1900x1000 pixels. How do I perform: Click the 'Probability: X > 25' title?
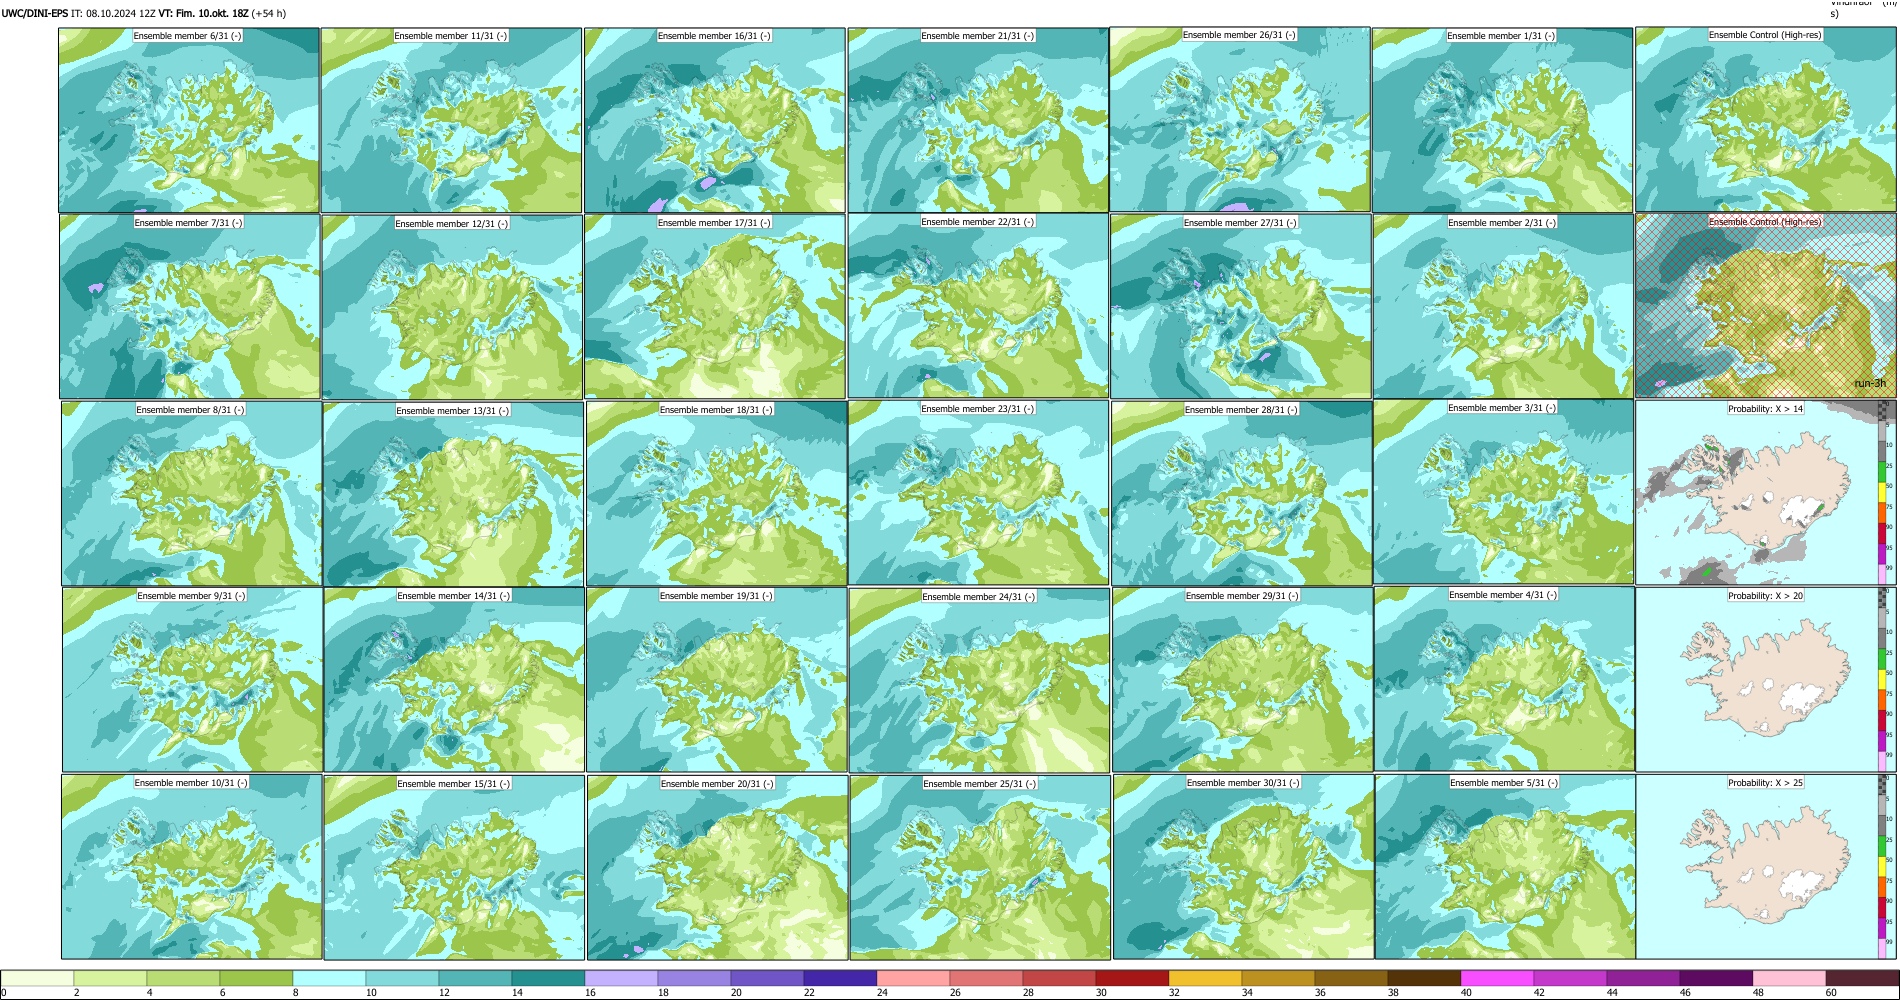click(1766, 783)
